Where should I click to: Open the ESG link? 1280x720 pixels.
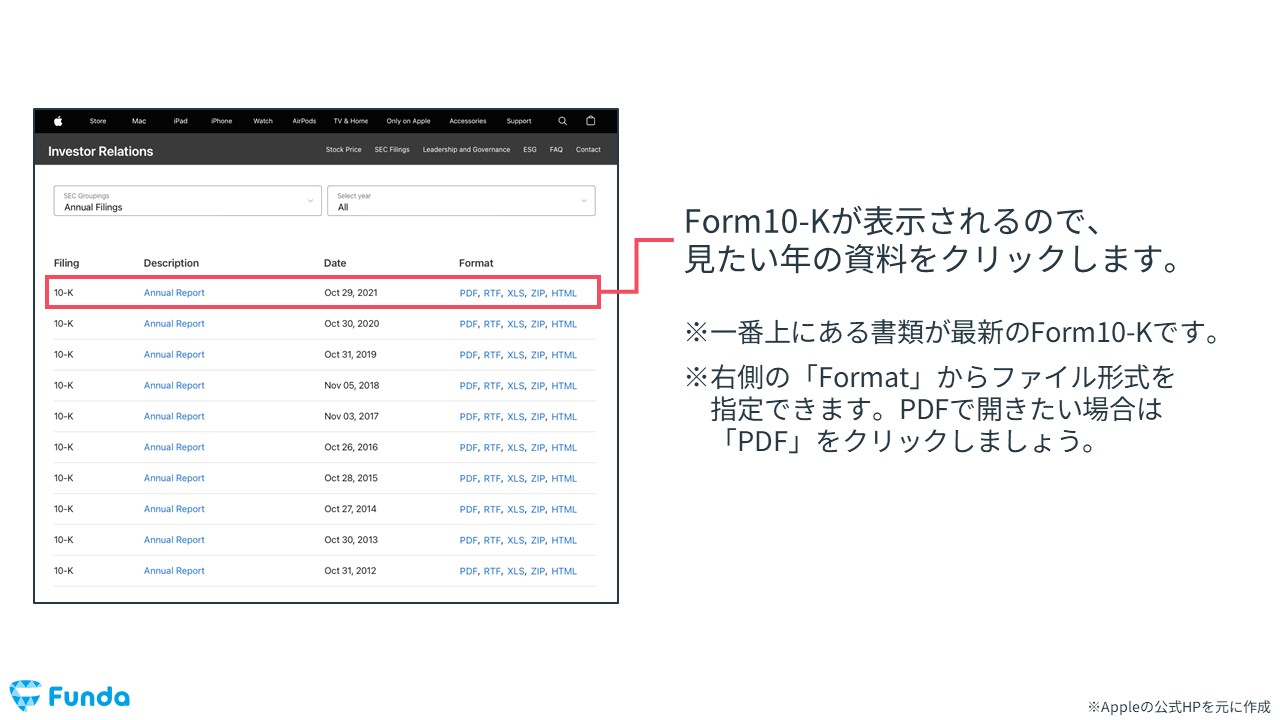coord(530,150)
